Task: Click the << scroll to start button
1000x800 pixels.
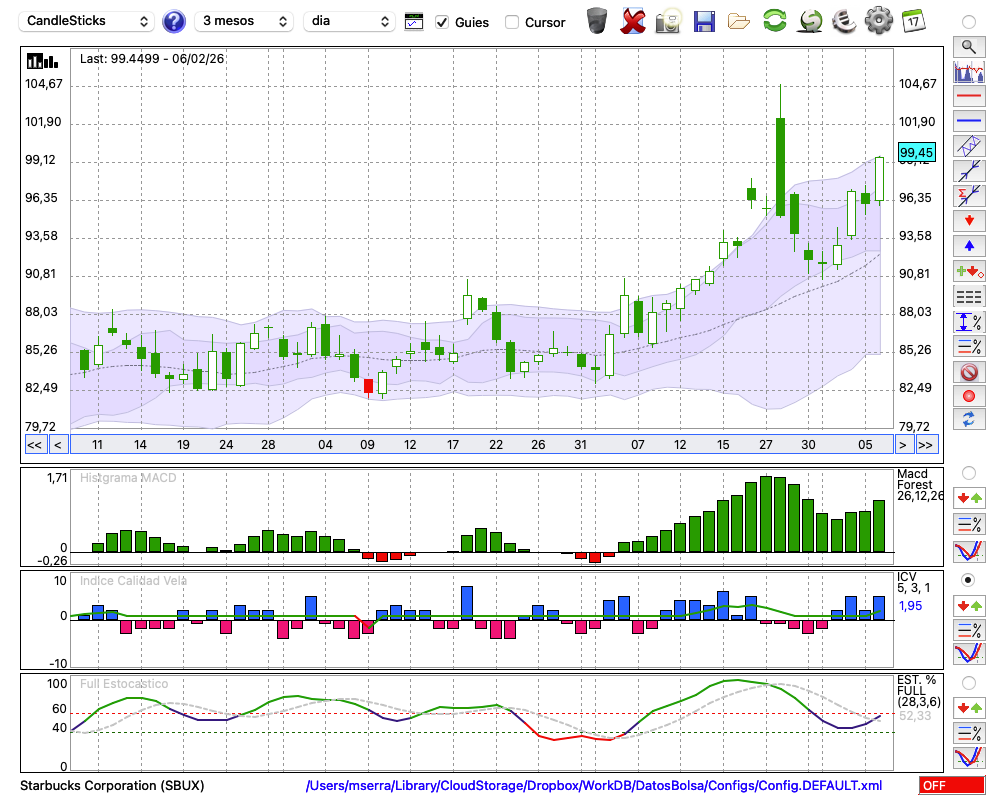Action: tap(34, 444)
